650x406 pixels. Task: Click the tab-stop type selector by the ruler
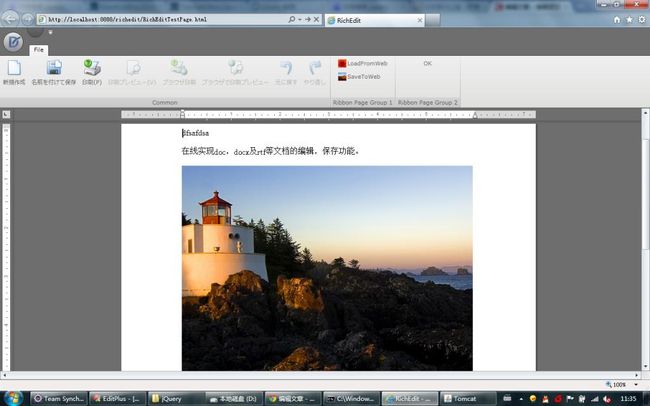[x=6, y=114]
